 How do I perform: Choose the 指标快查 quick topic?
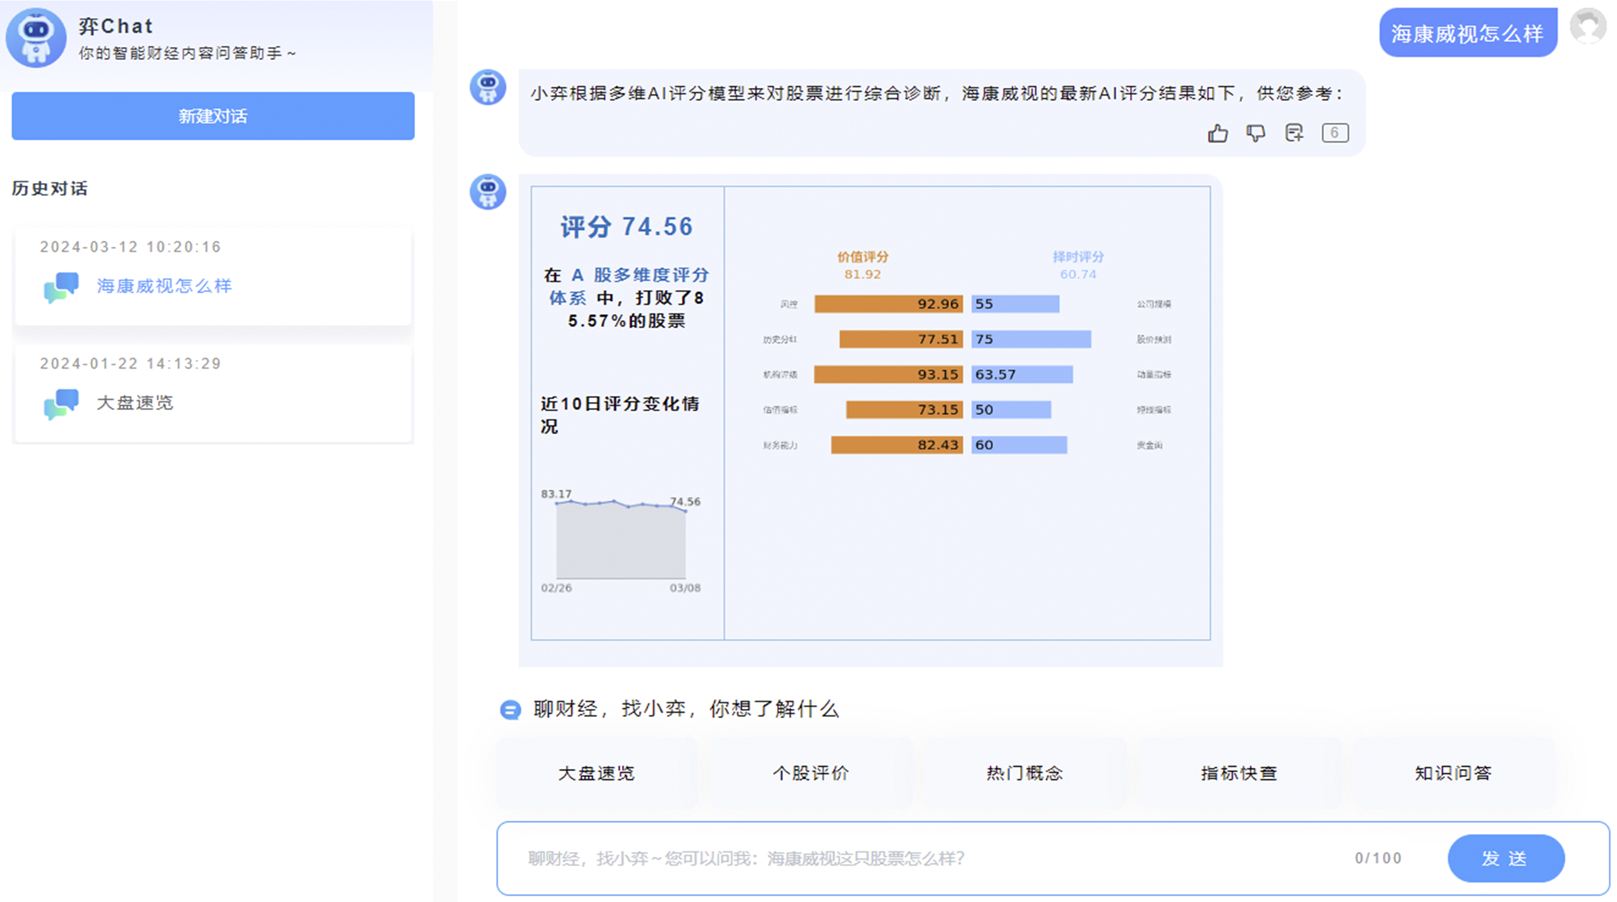tap(1238, 773)
